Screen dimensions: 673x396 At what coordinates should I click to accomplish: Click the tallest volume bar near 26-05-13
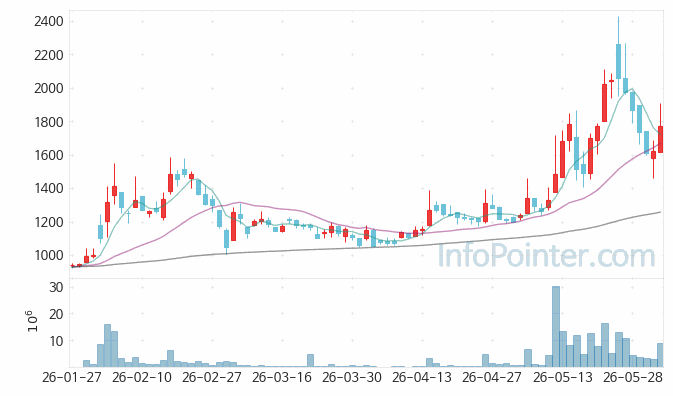(556, 327)
